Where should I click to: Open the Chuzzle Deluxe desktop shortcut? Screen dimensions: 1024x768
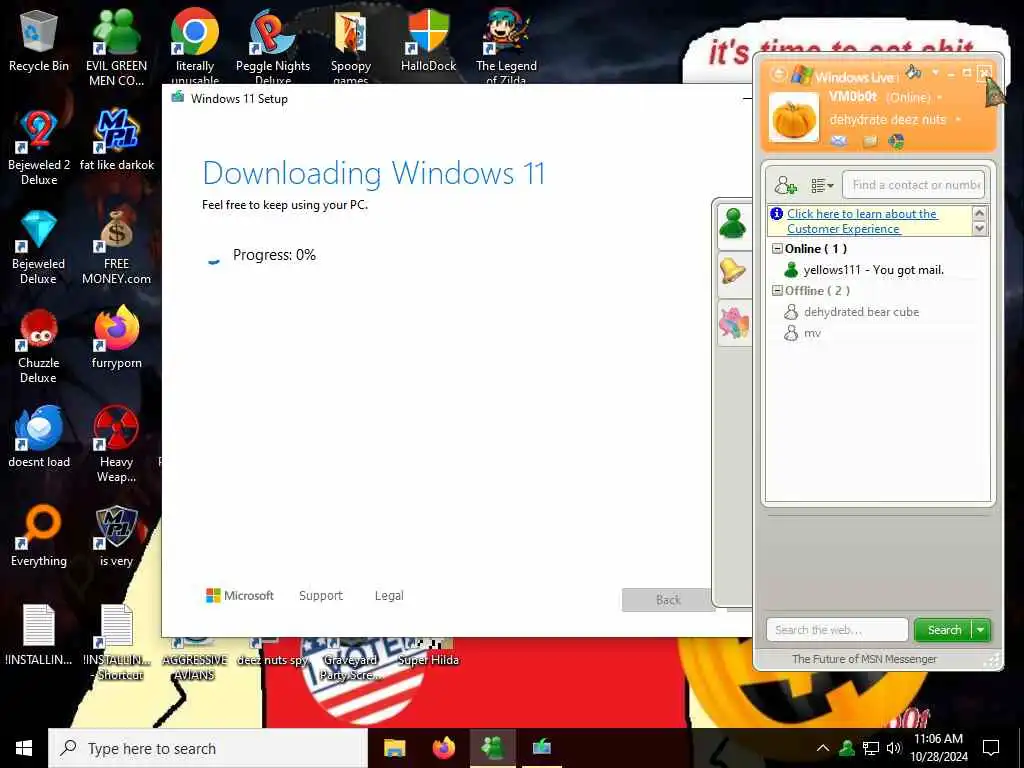[39, 346]
